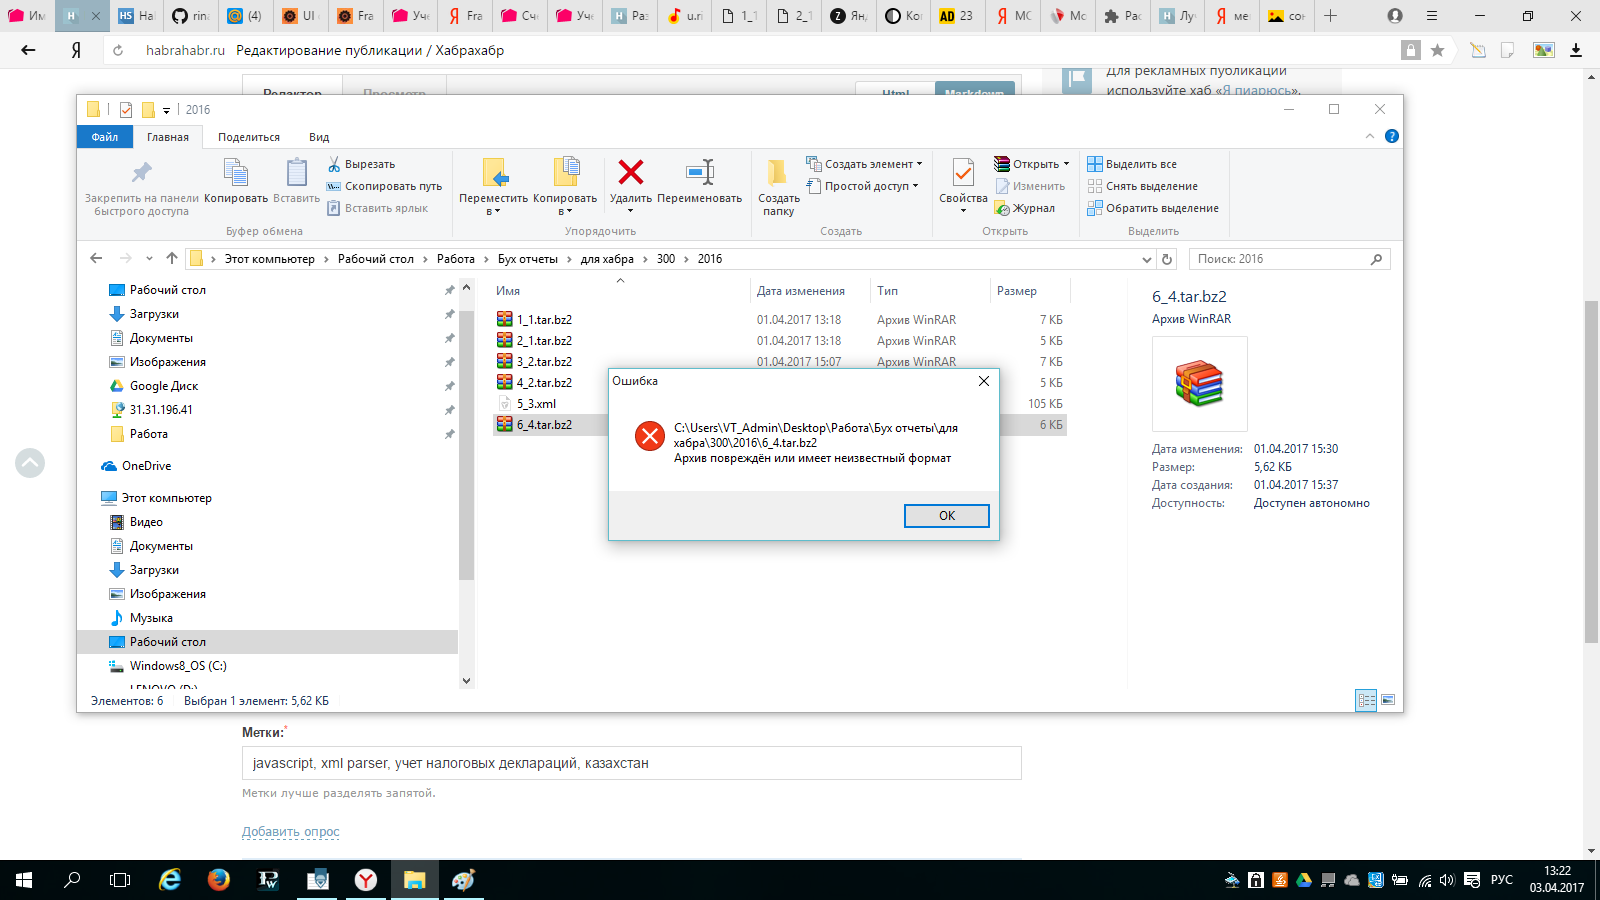Refresh the Explorer address bar location

1167,259
